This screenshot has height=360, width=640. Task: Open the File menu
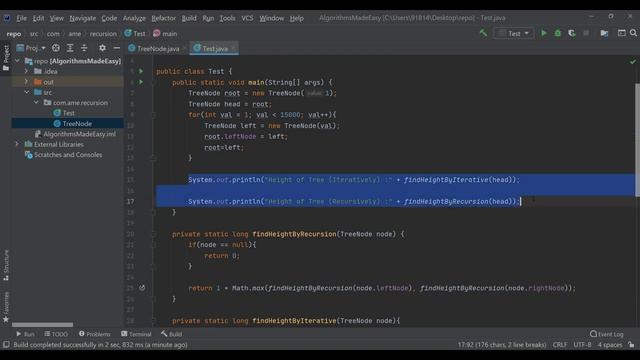point(21,18)
